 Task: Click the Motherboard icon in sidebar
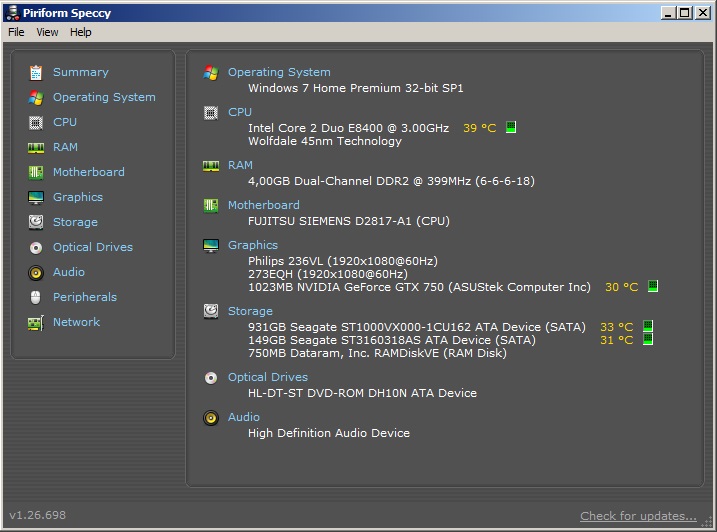[36, 172]
